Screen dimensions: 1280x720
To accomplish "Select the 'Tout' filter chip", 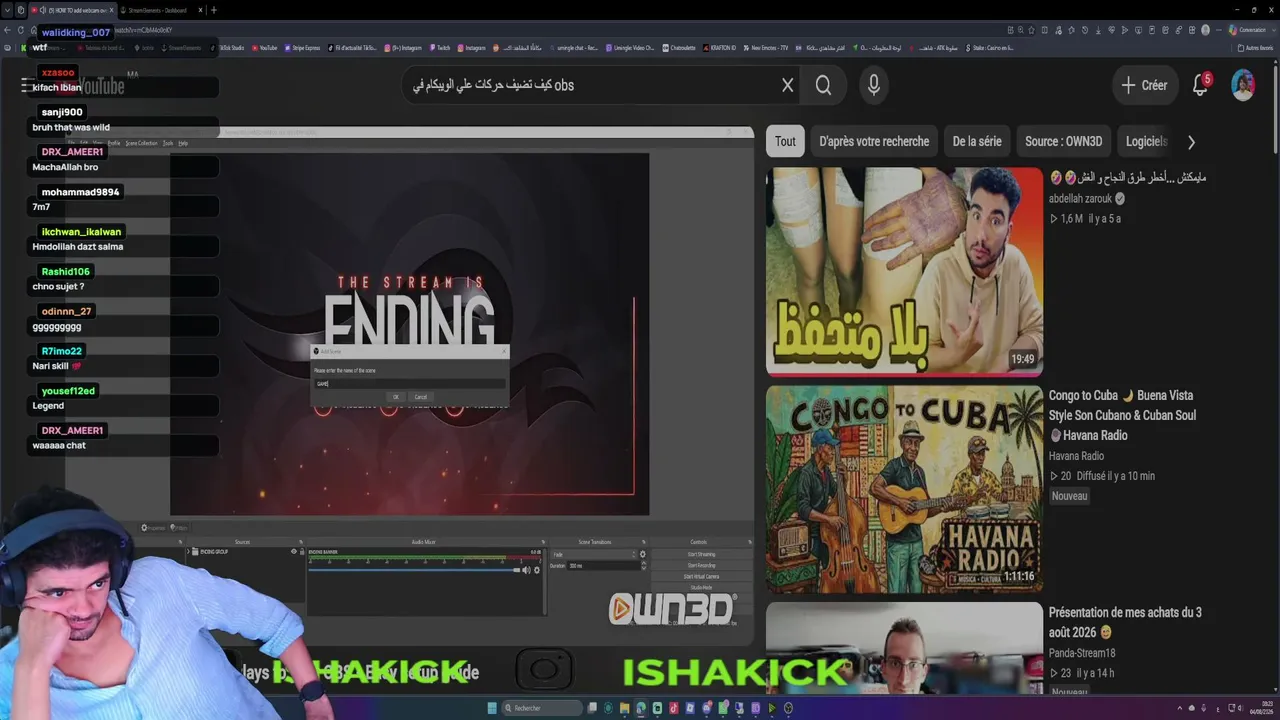I will 785,142.
